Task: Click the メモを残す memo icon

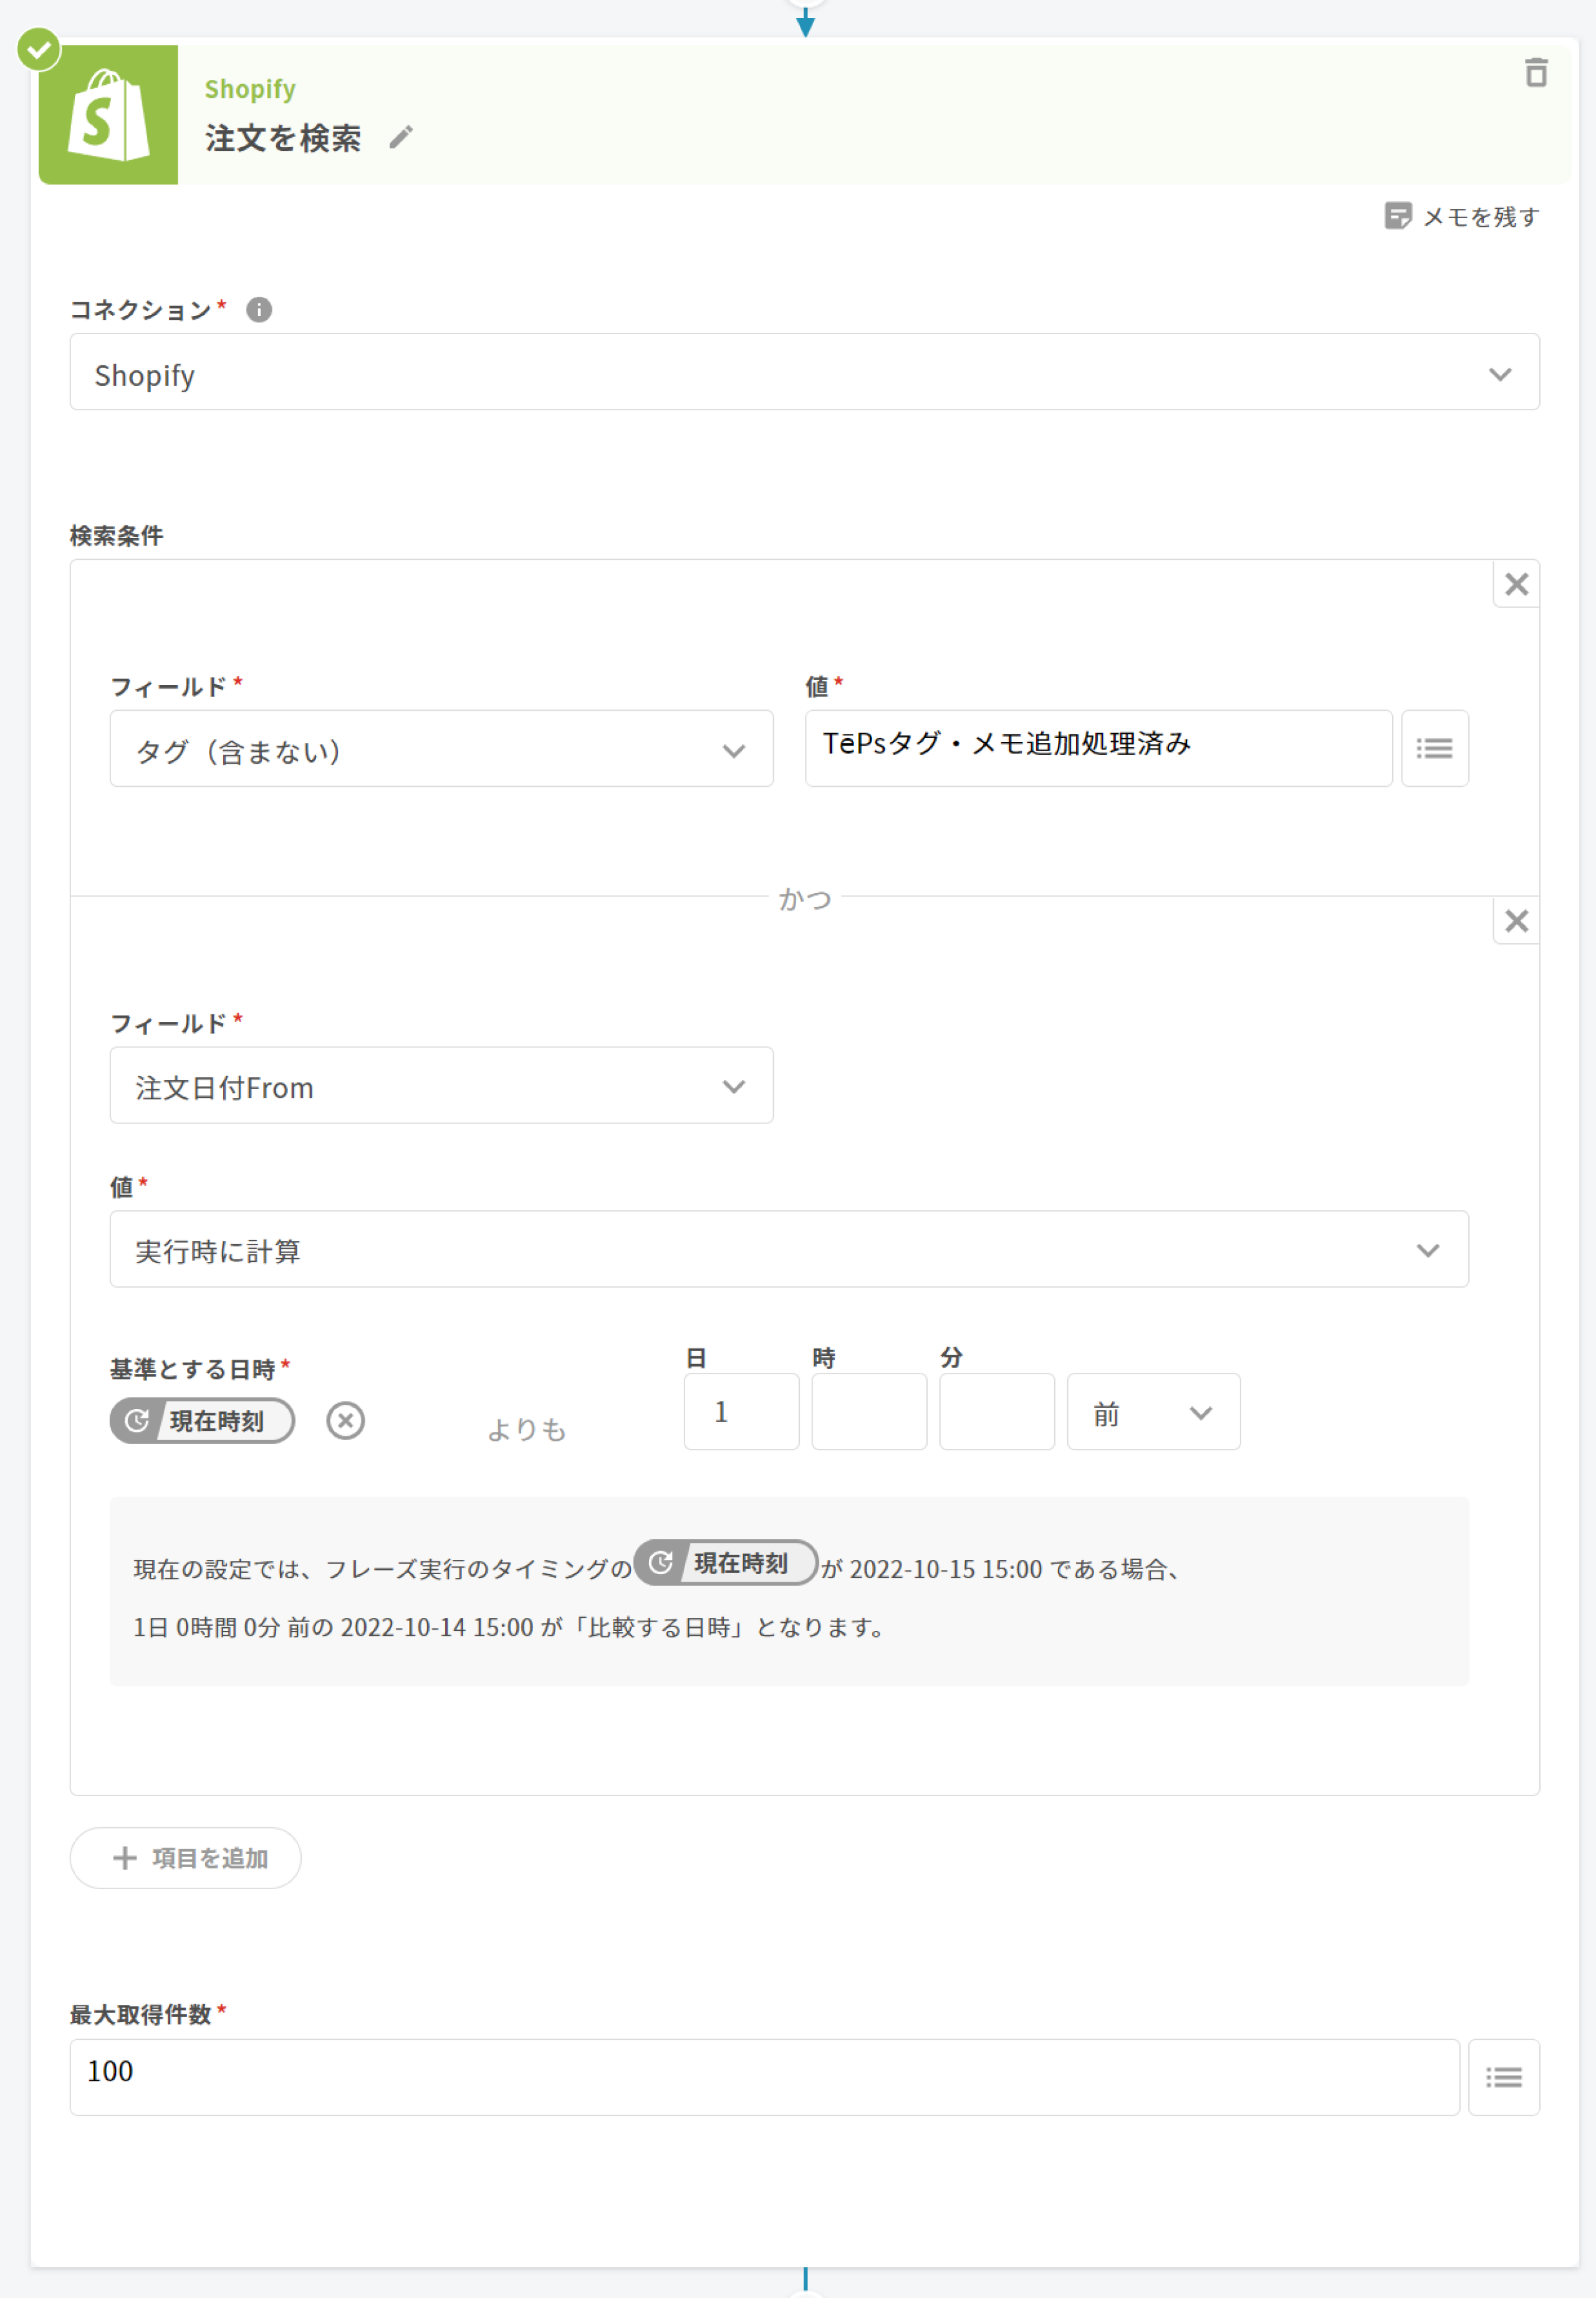Action: pyautogui.click(x=1397, y=216)
